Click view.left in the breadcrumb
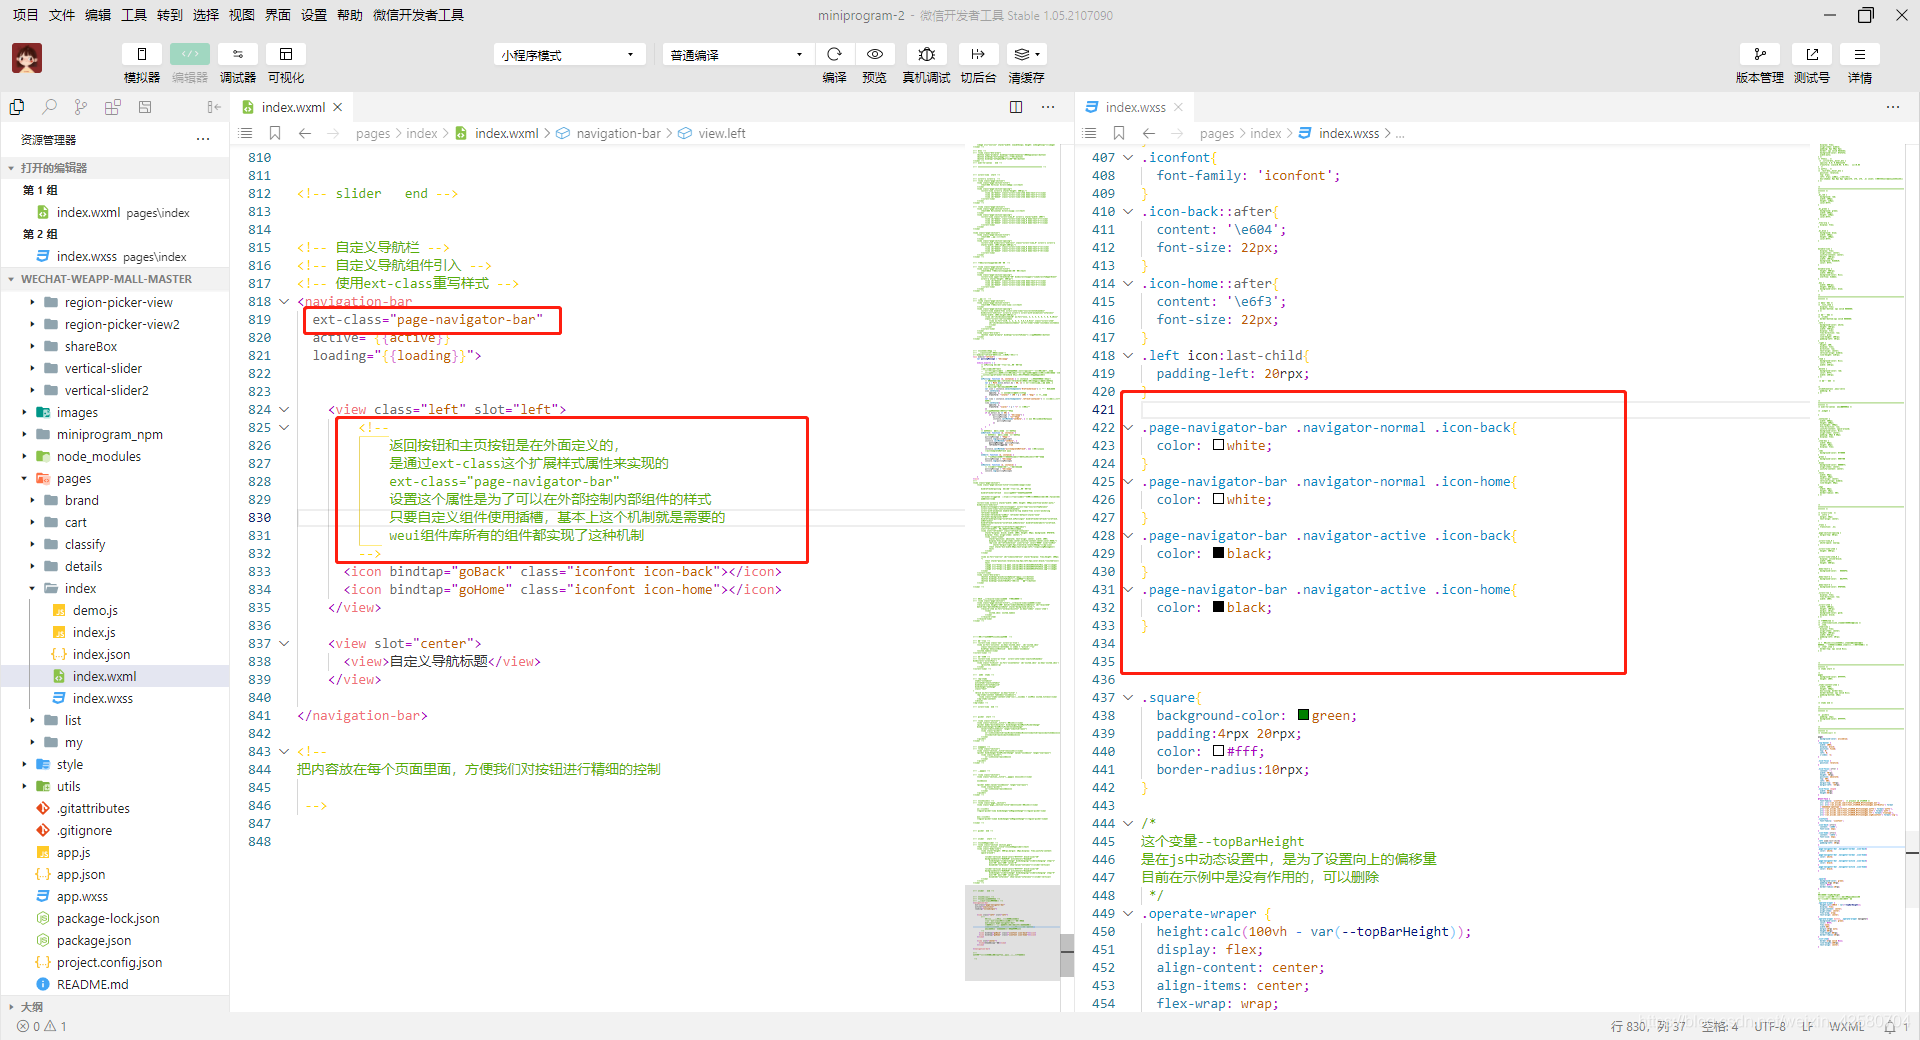 click(x=722, y=133)
